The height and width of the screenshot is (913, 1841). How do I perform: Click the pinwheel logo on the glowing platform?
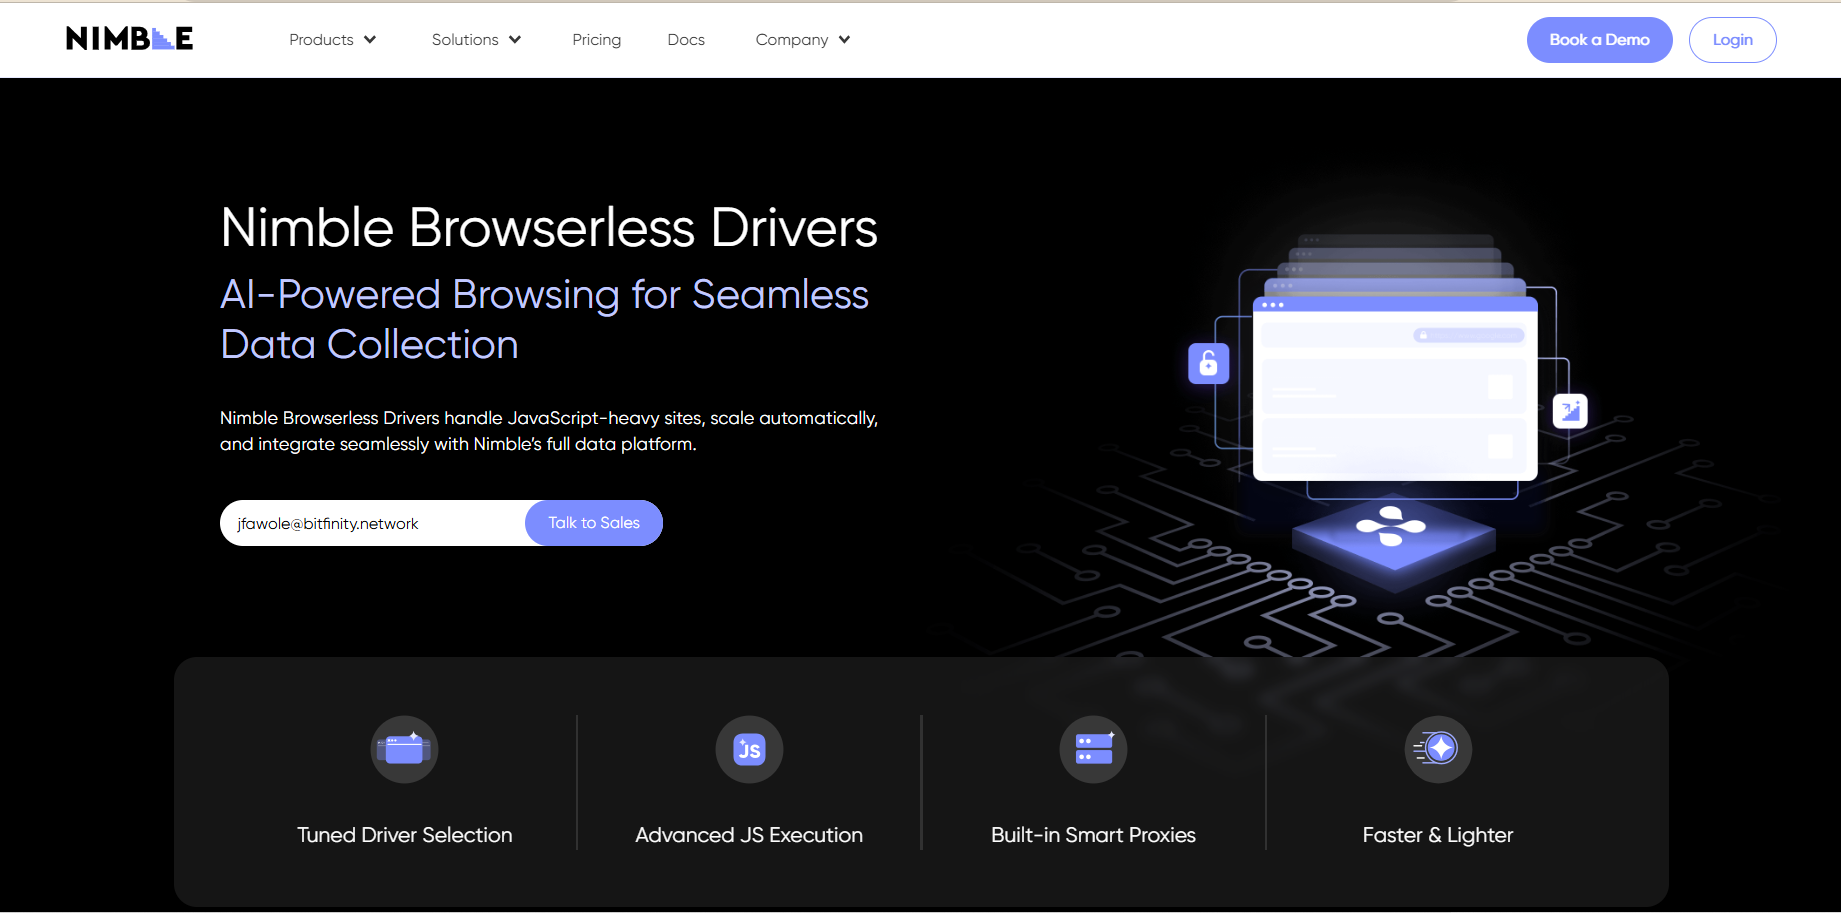coord(1391,526)
